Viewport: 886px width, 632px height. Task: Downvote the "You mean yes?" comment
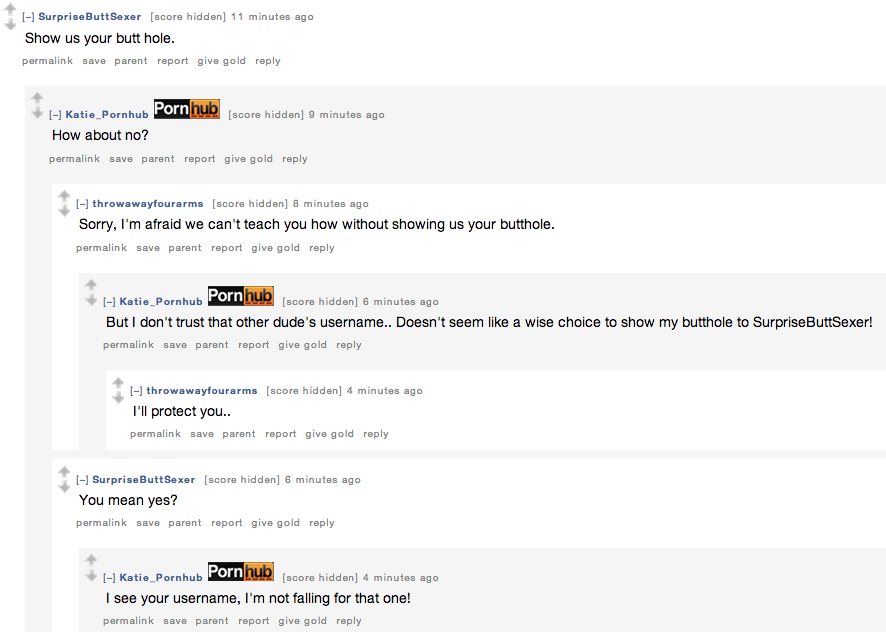click(x=64, y=487)
